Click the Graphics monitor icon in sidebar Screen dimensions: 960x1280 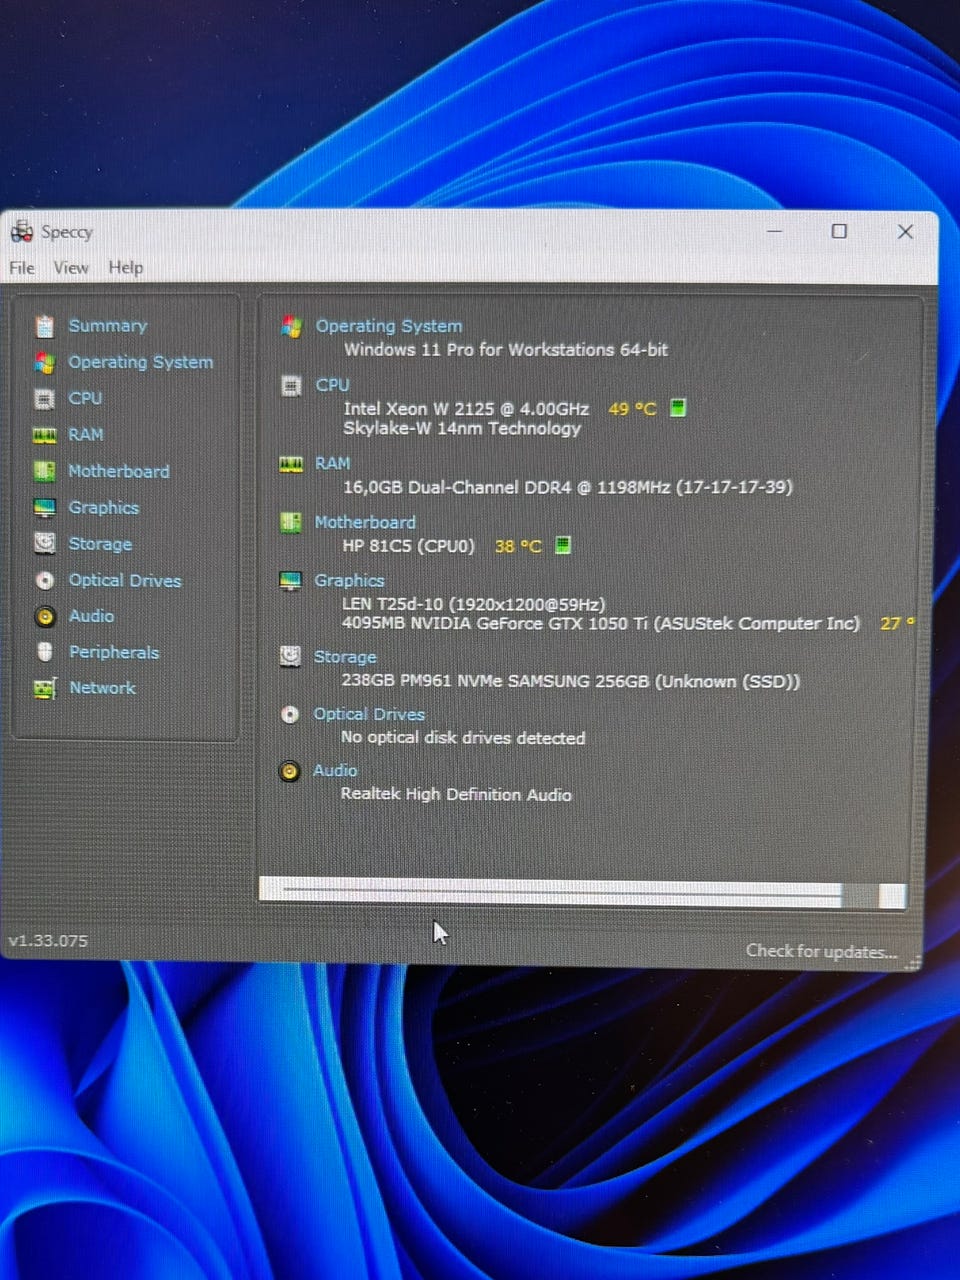[x=44, y=508]
